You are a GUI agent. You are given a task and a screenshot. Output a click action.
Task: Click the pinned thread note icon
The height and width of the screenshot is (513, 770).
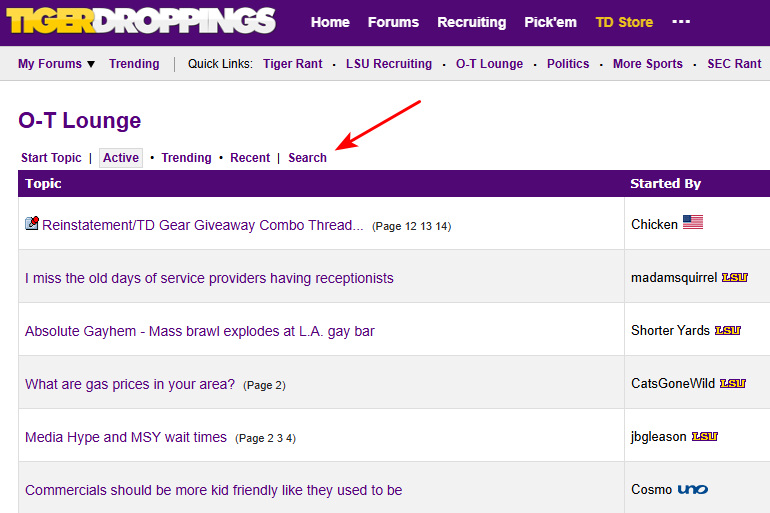(x=32, y=223)
